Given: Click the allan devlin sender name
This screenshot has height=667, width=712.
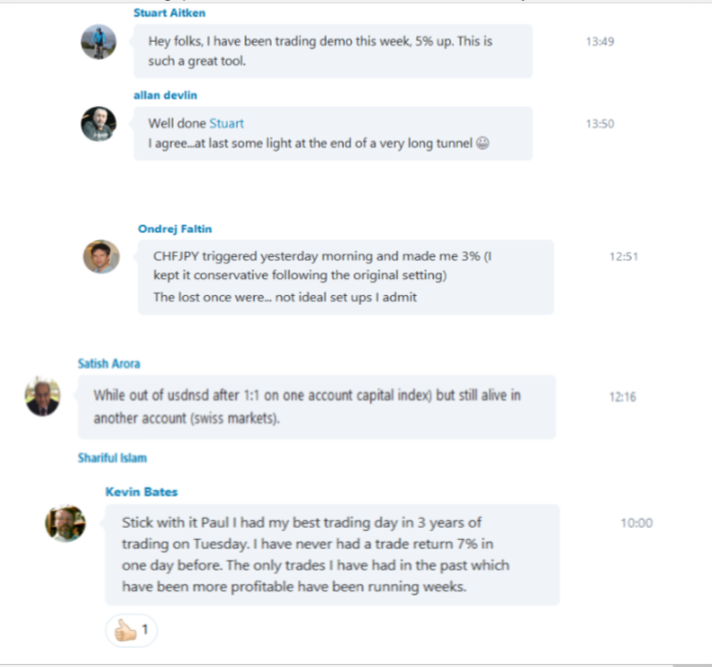Looking at the screenshot, I should pyautogui.click(x=166, y=95).
